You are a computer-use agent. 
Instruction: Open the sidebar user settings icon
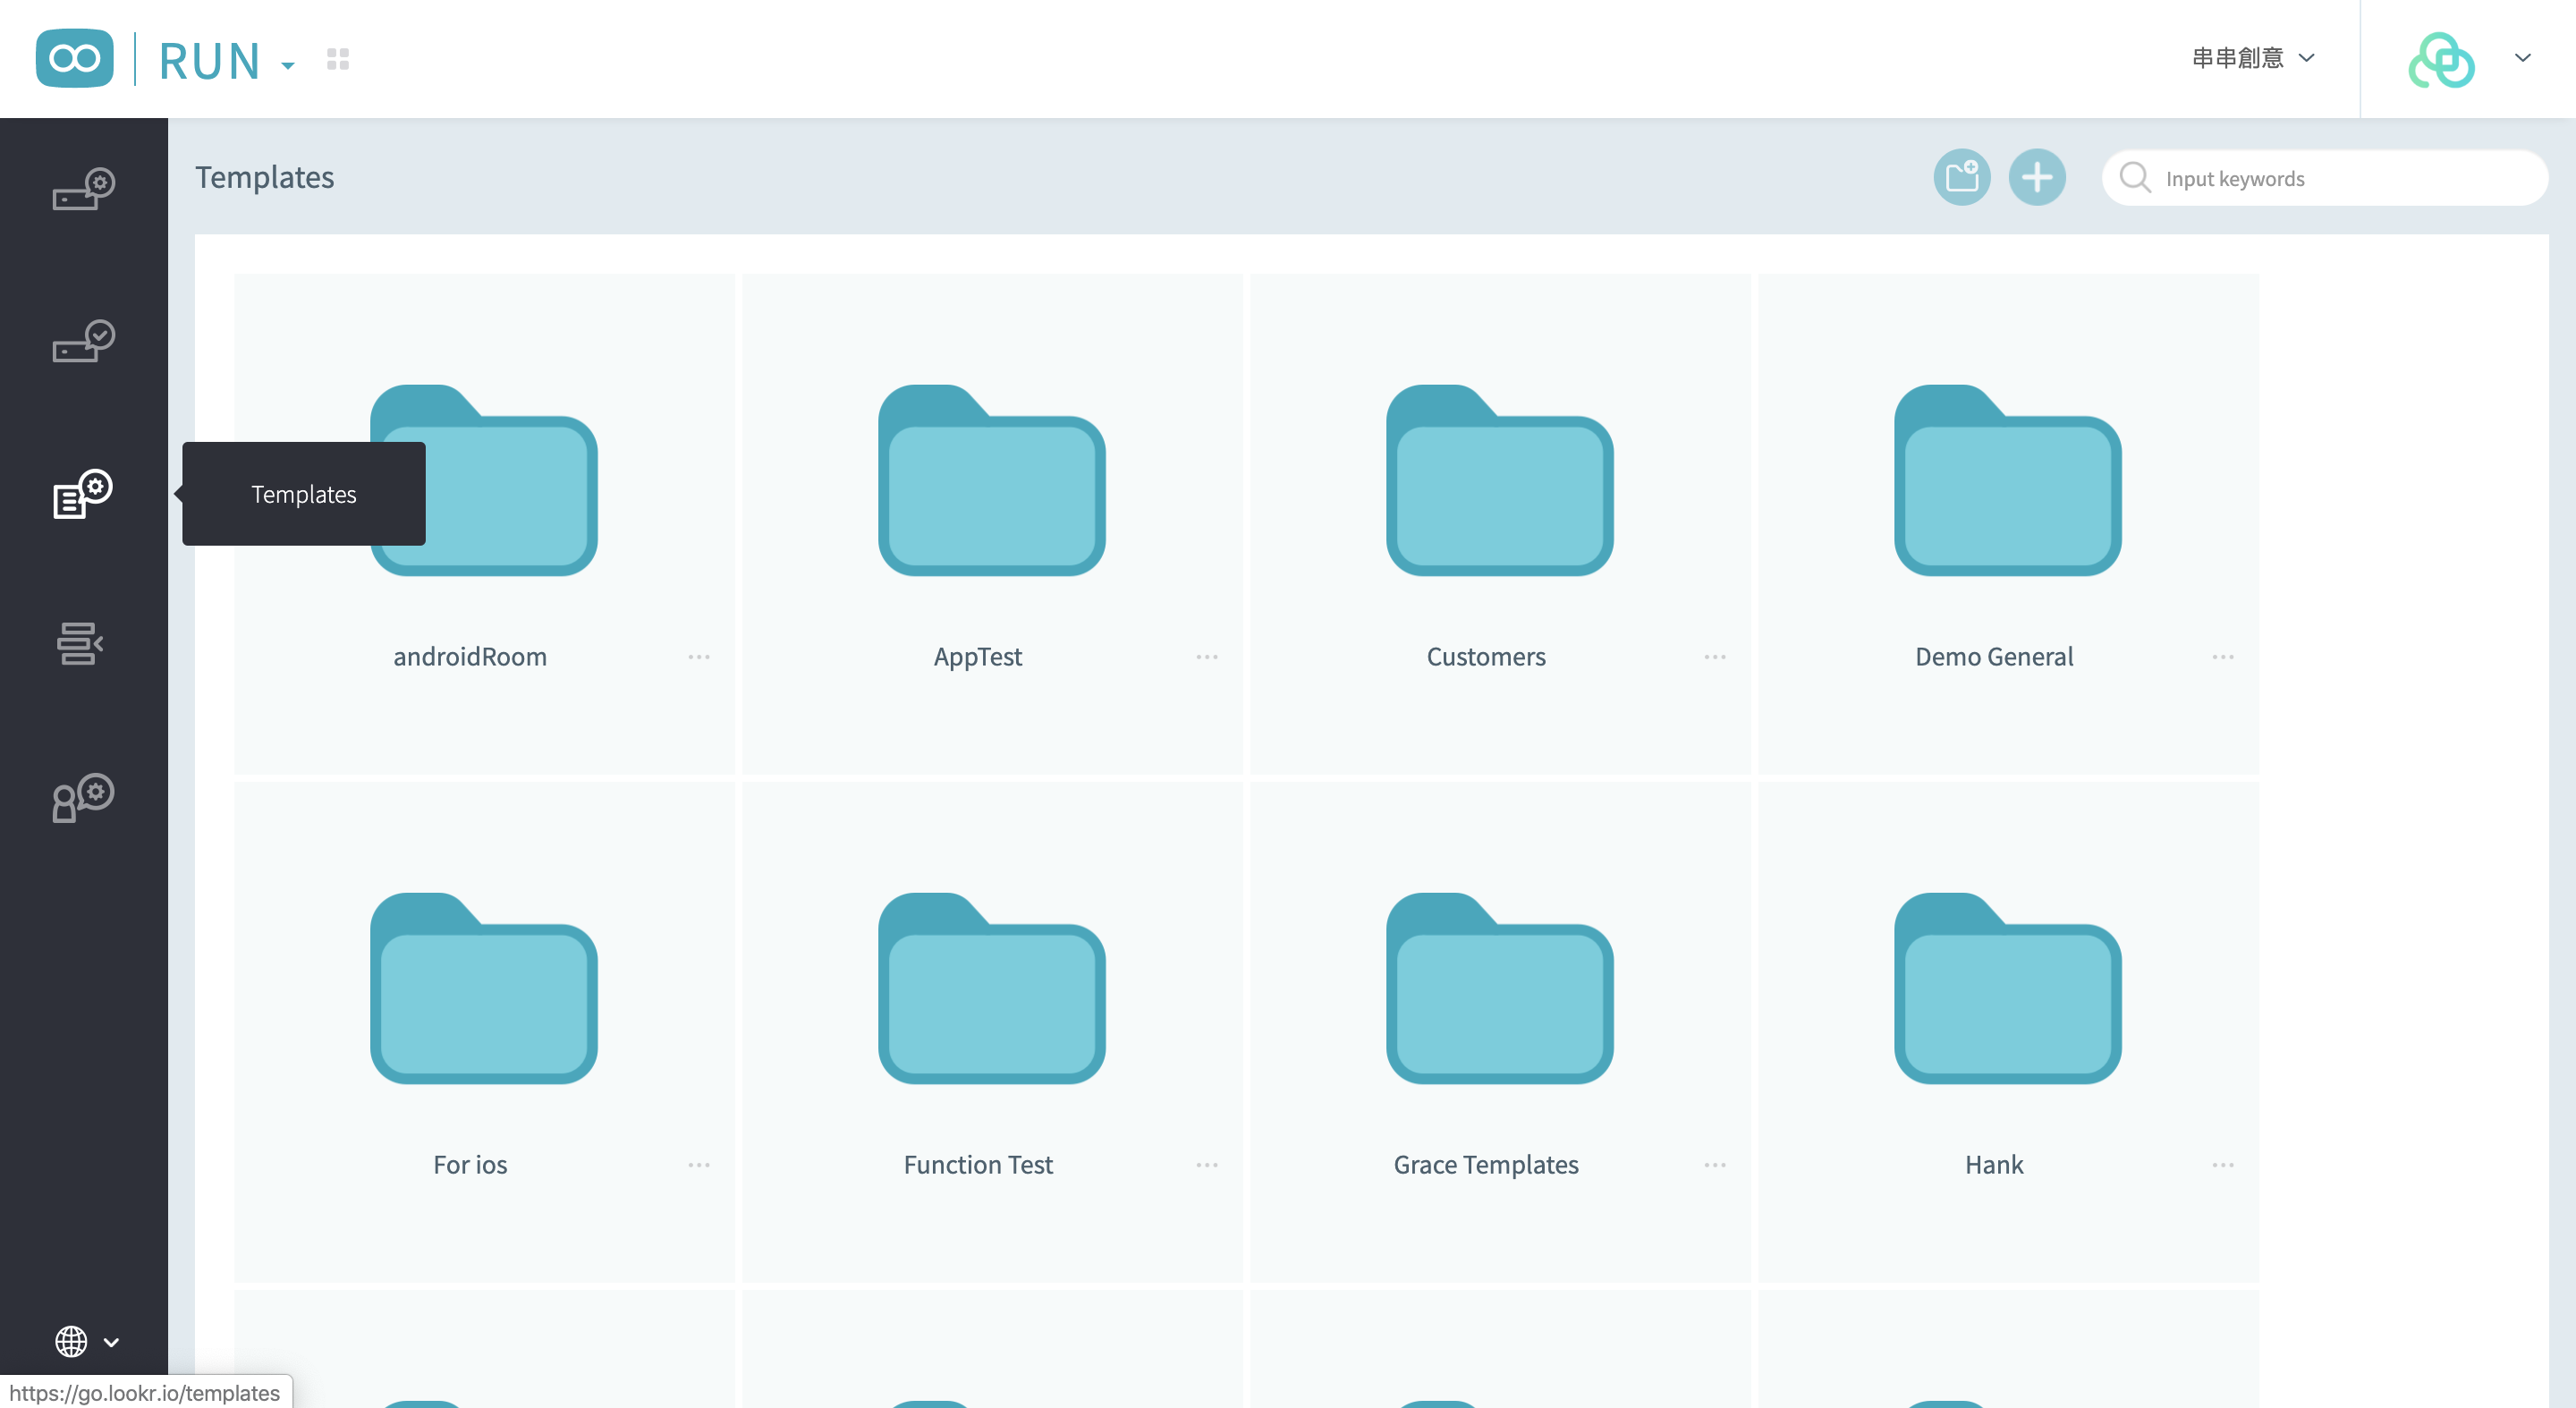point(83,797)
